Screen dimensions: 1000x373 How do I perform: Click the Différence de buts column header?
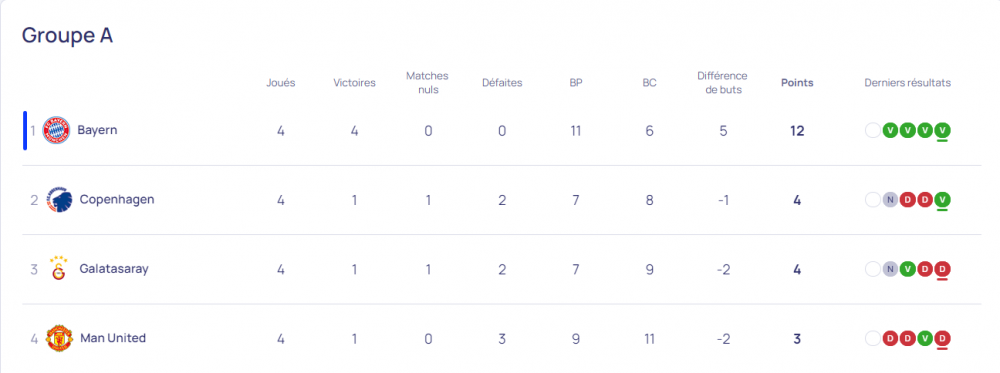(x=723, y=83)
